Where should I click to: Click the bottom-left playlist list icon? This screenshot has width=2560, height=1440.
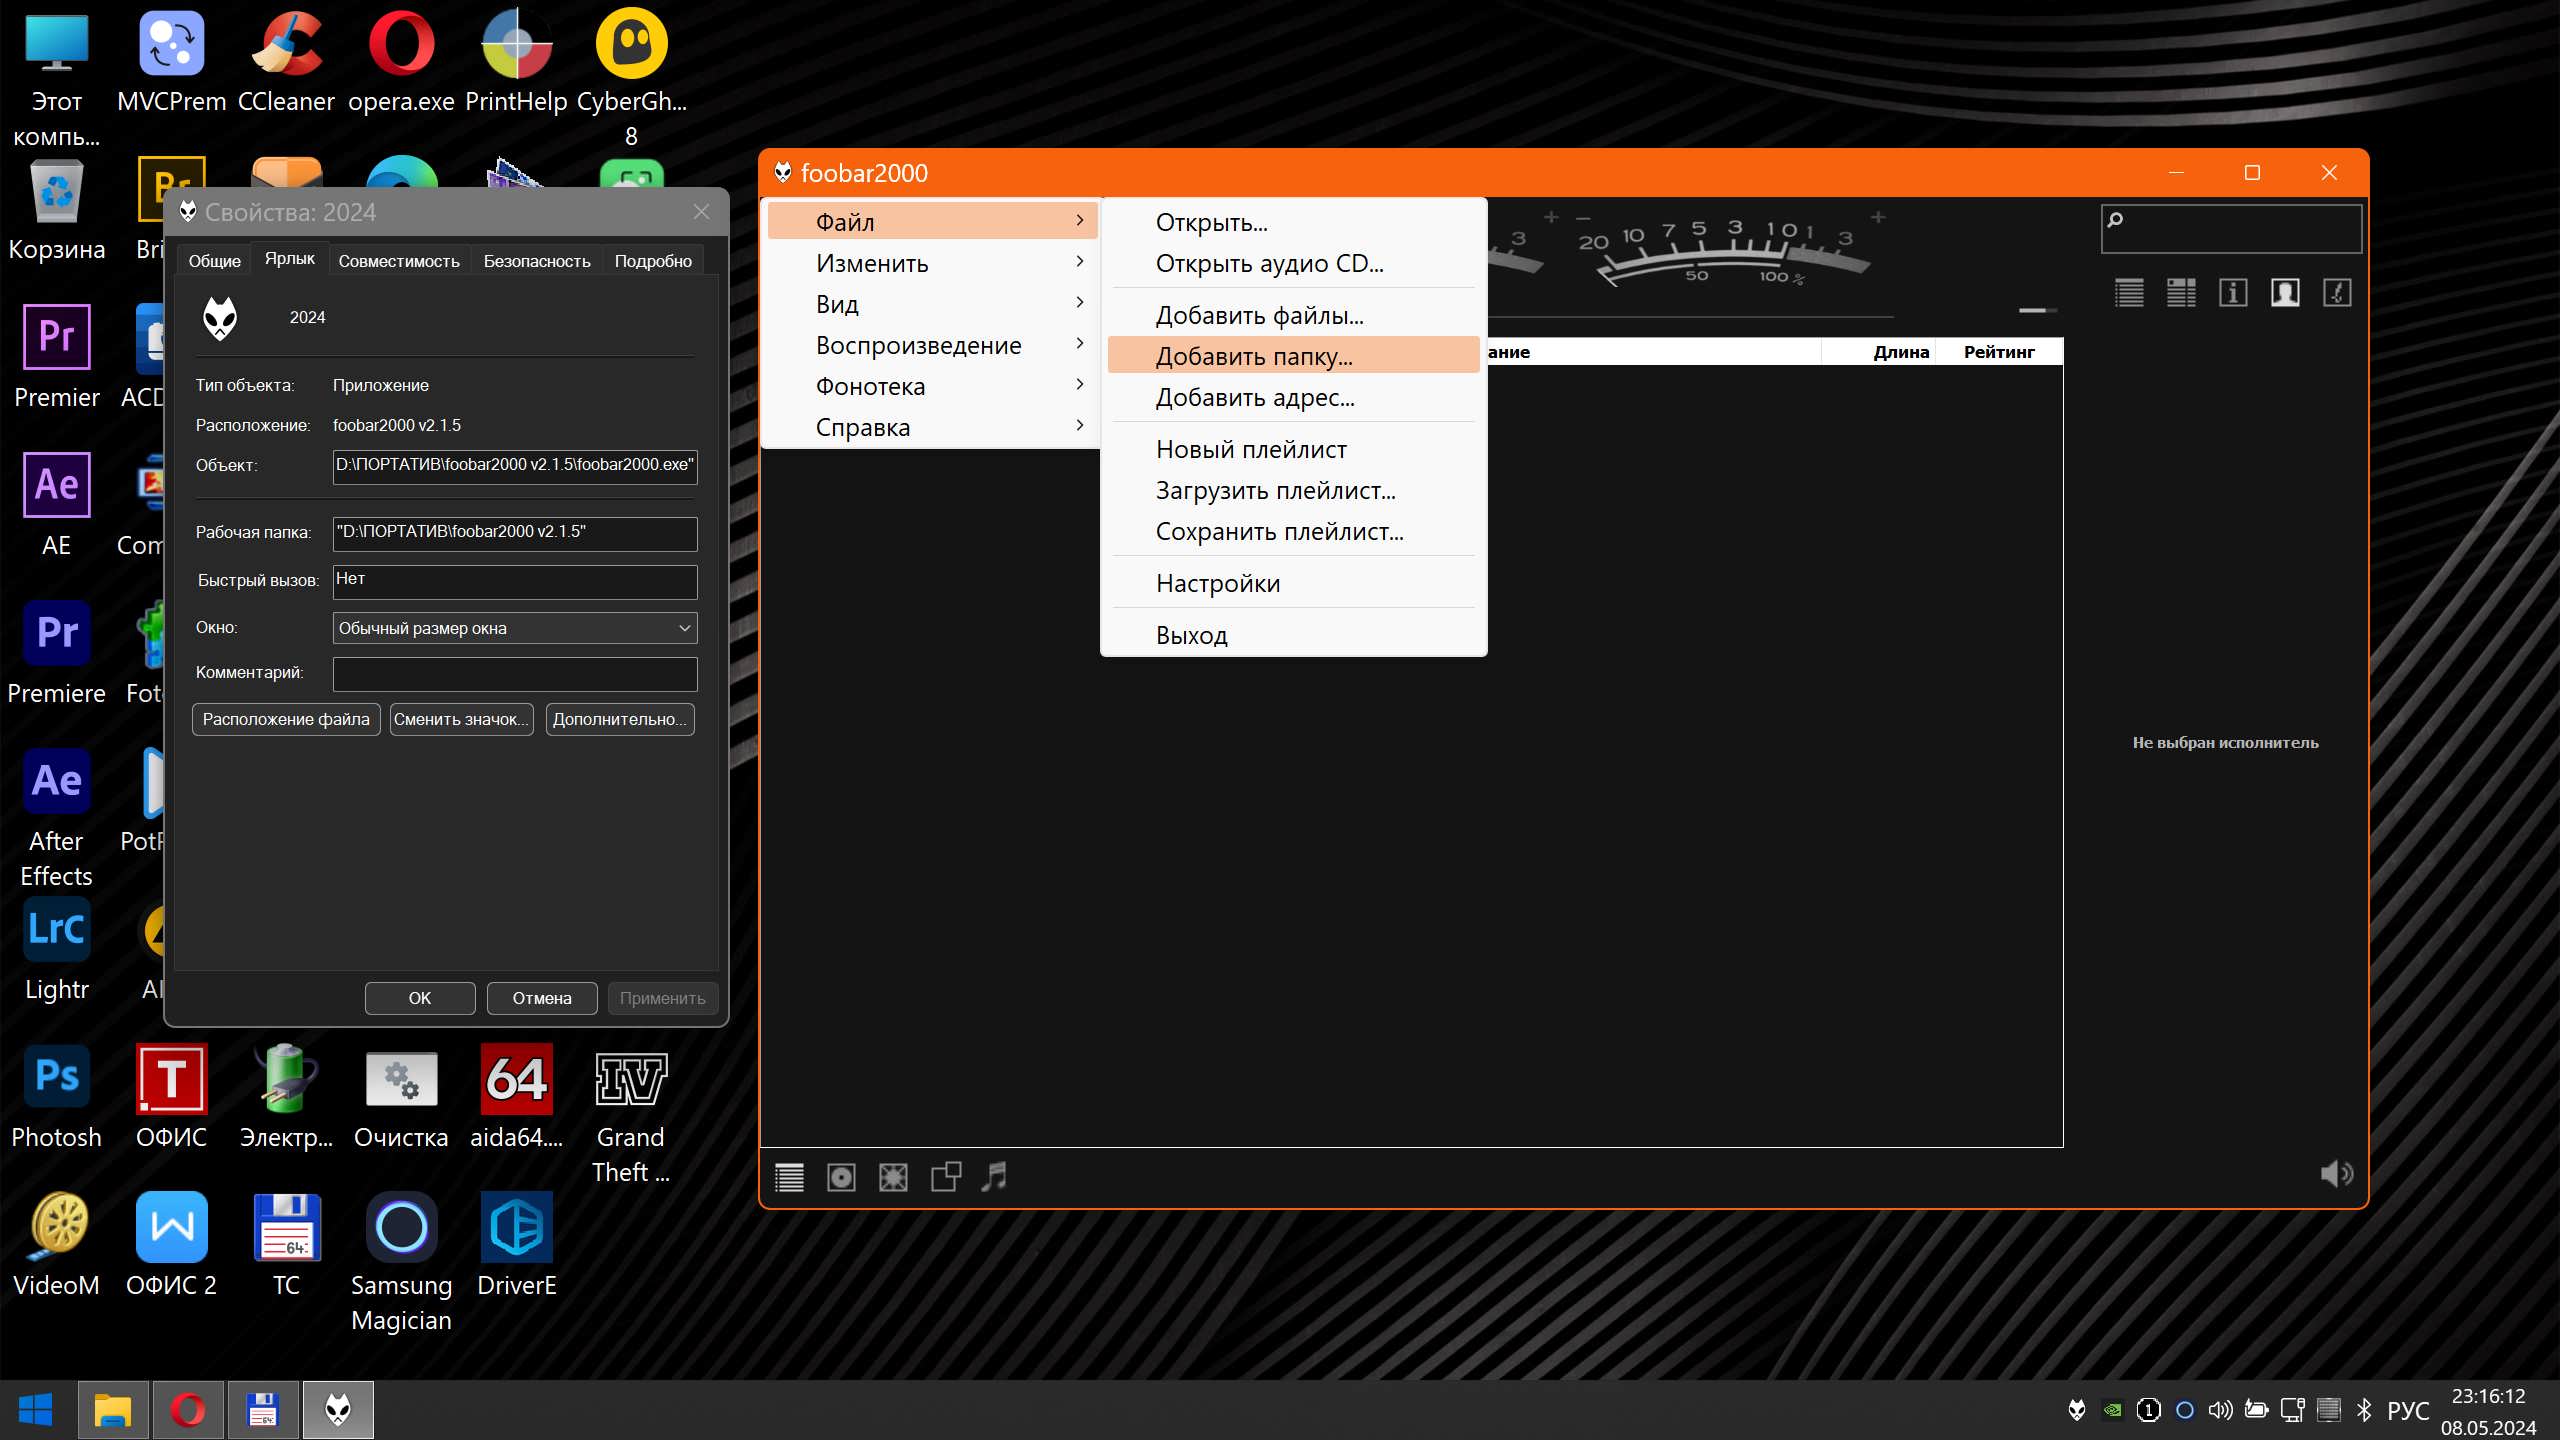click(789, 1177)
